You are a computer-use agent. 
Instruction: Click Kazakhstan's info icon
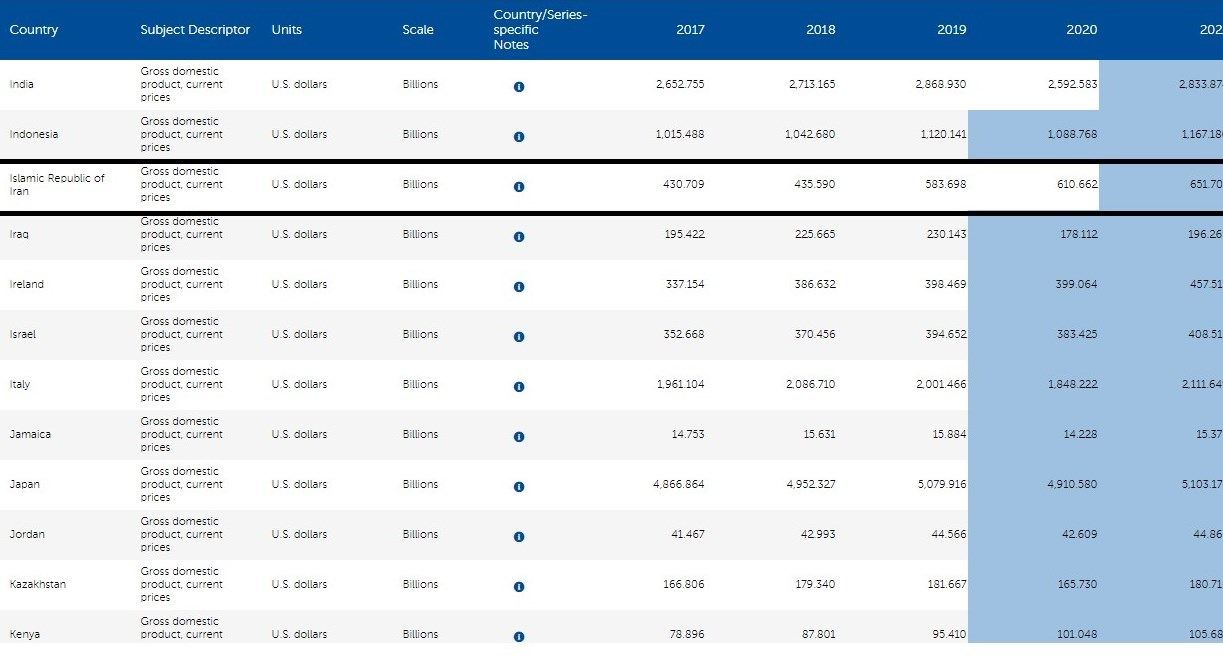(x=518, y=587)
